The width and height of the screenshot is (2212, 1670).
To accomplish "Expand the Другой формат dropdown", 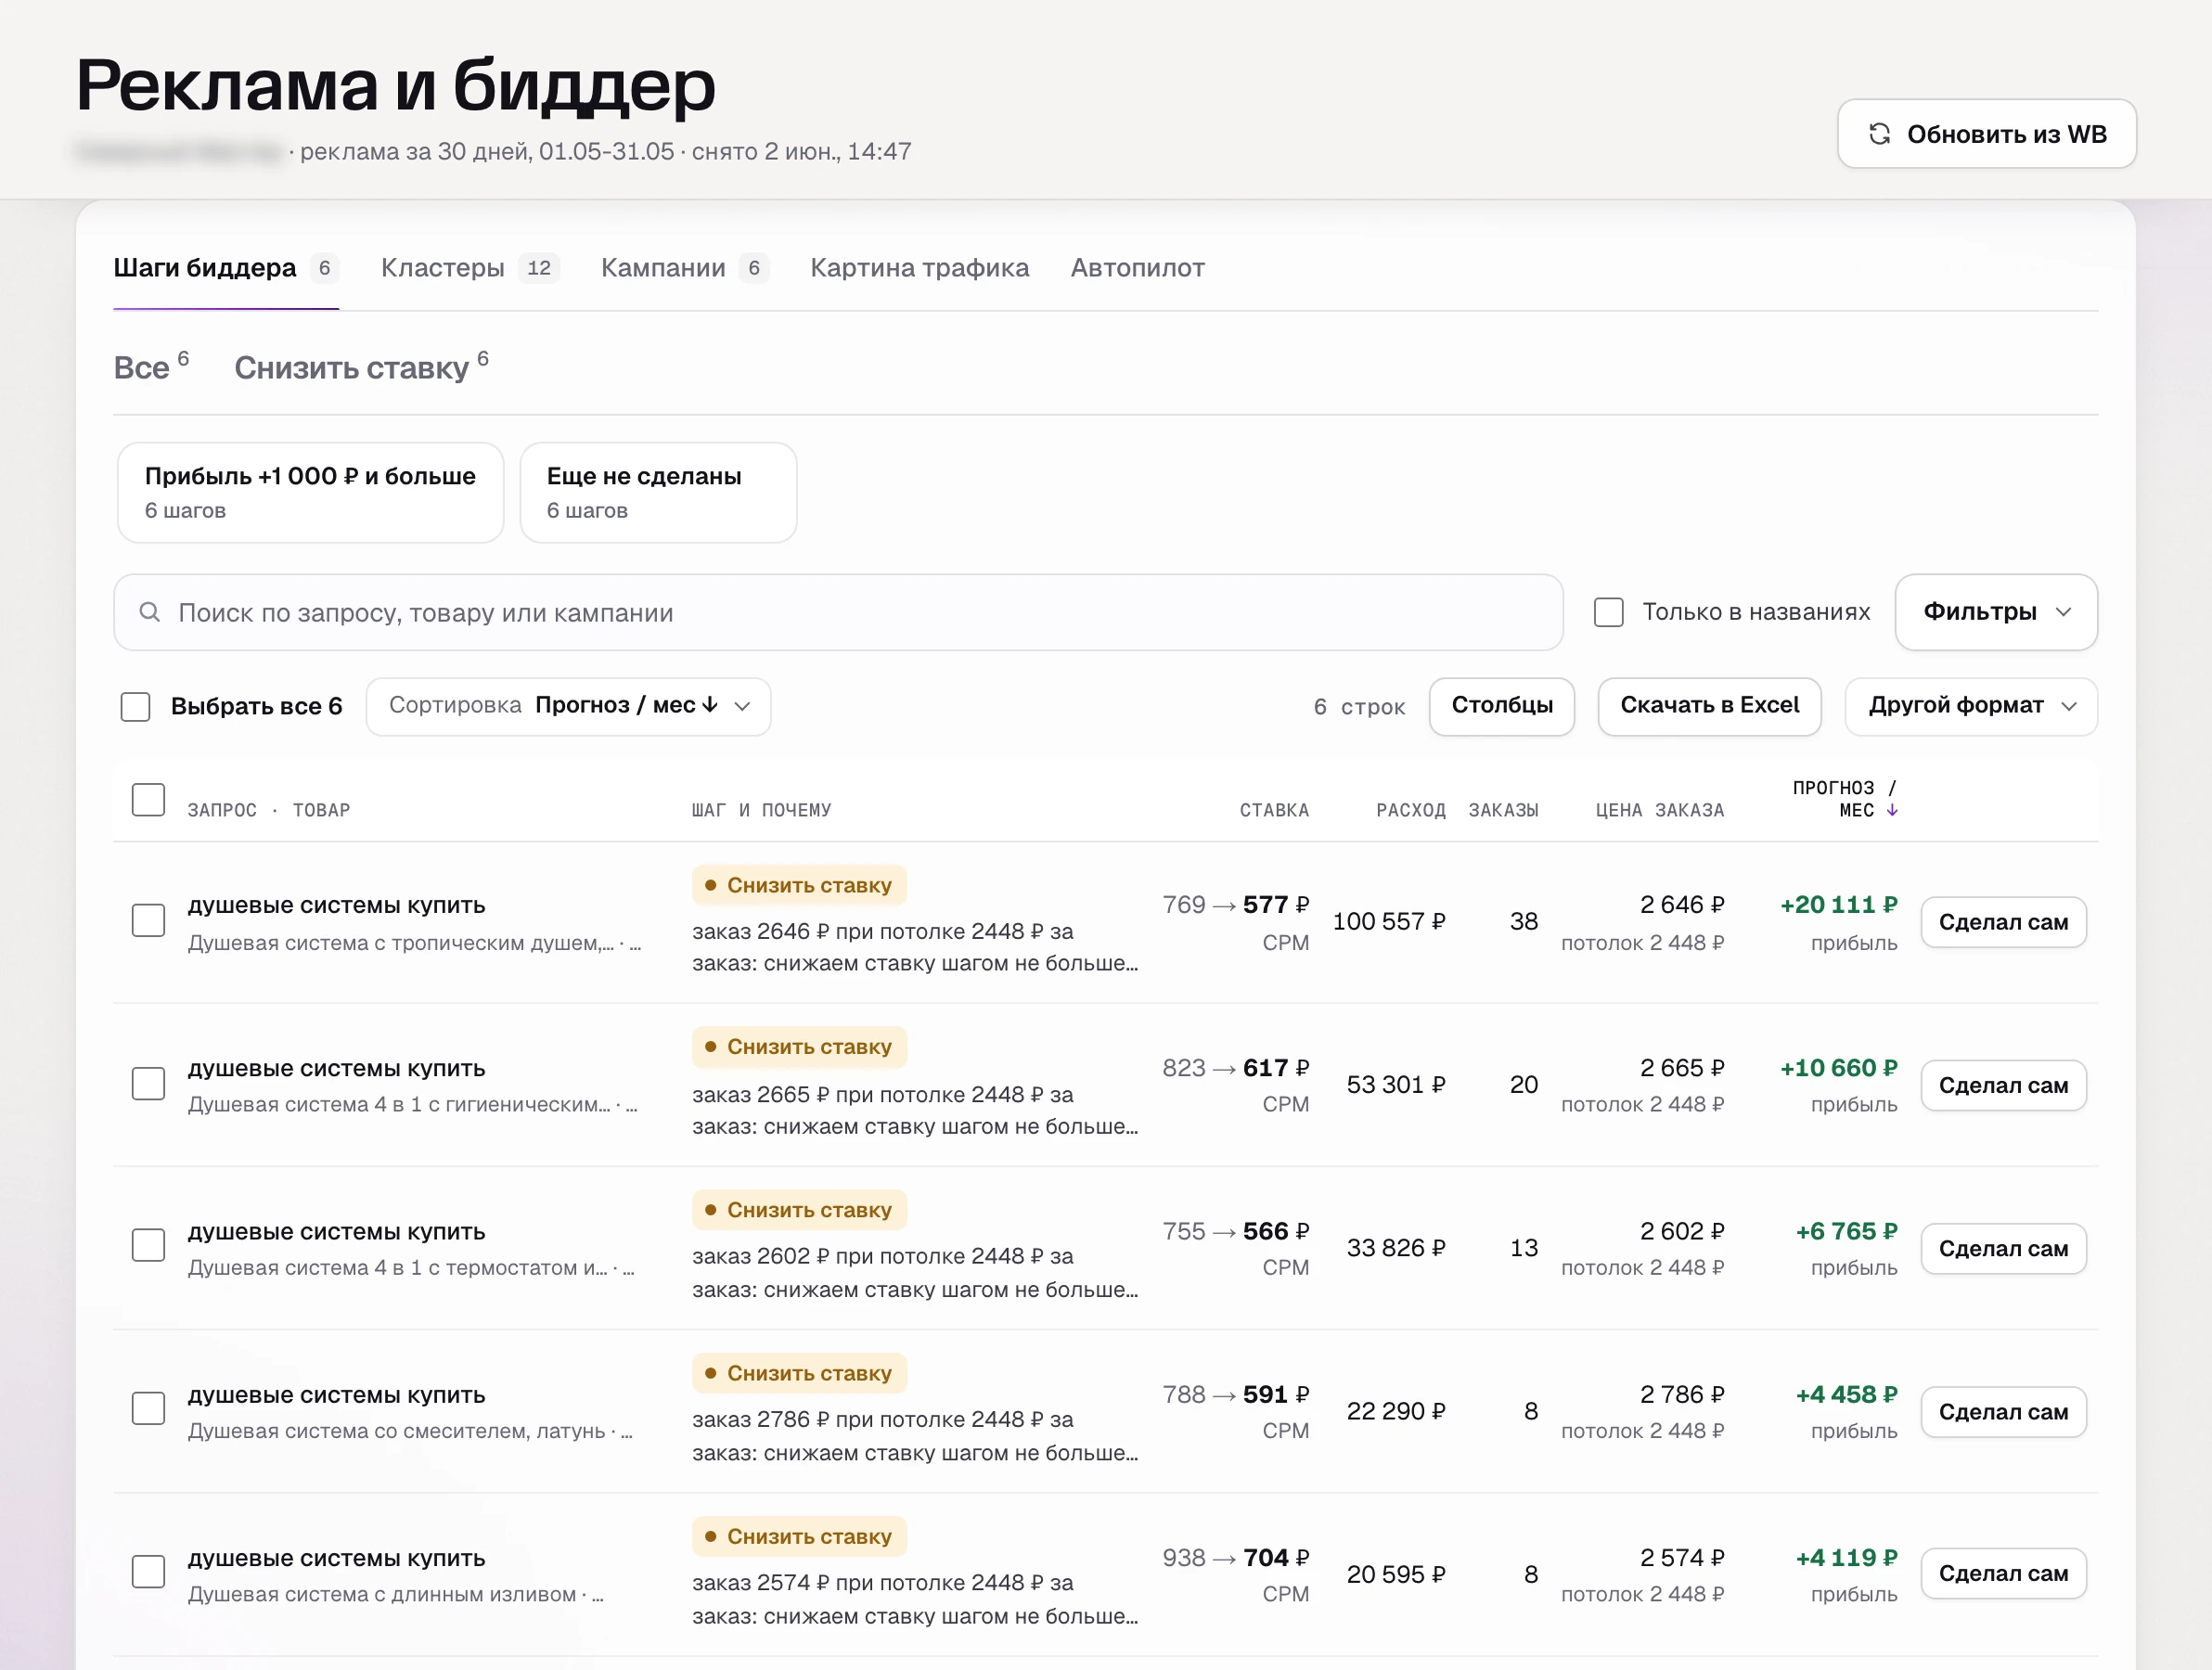I will click(1970, 706).
